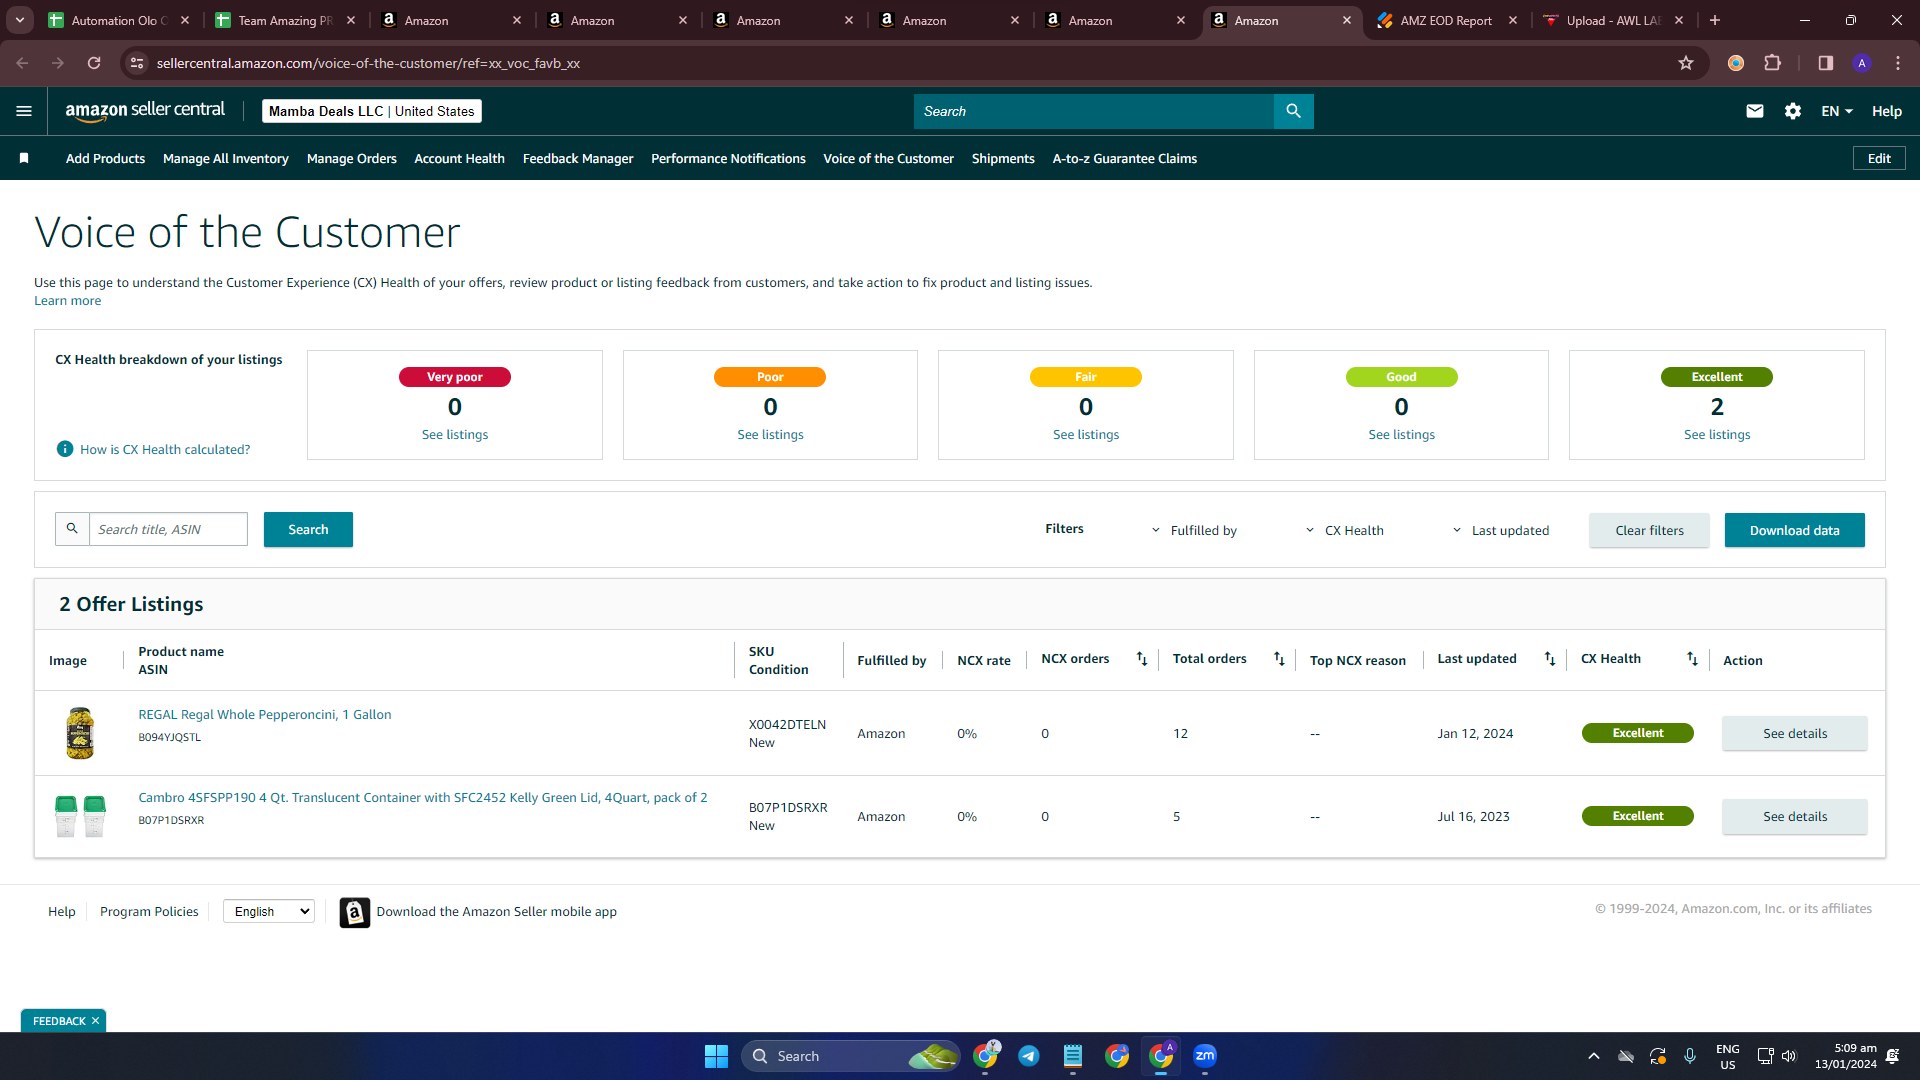Open the Help link in header
This screenshot has width=1920, height=1080.
click(1887, 111)
